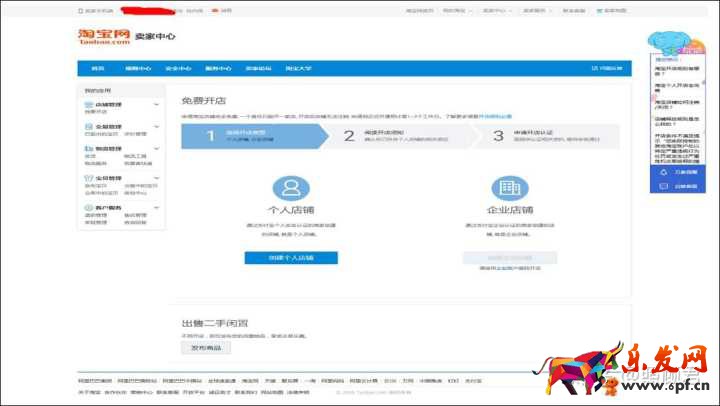Collapse the 店铺管理 sidebar section
This screenshot has width=720, height=406.
(x=156, y=104)
